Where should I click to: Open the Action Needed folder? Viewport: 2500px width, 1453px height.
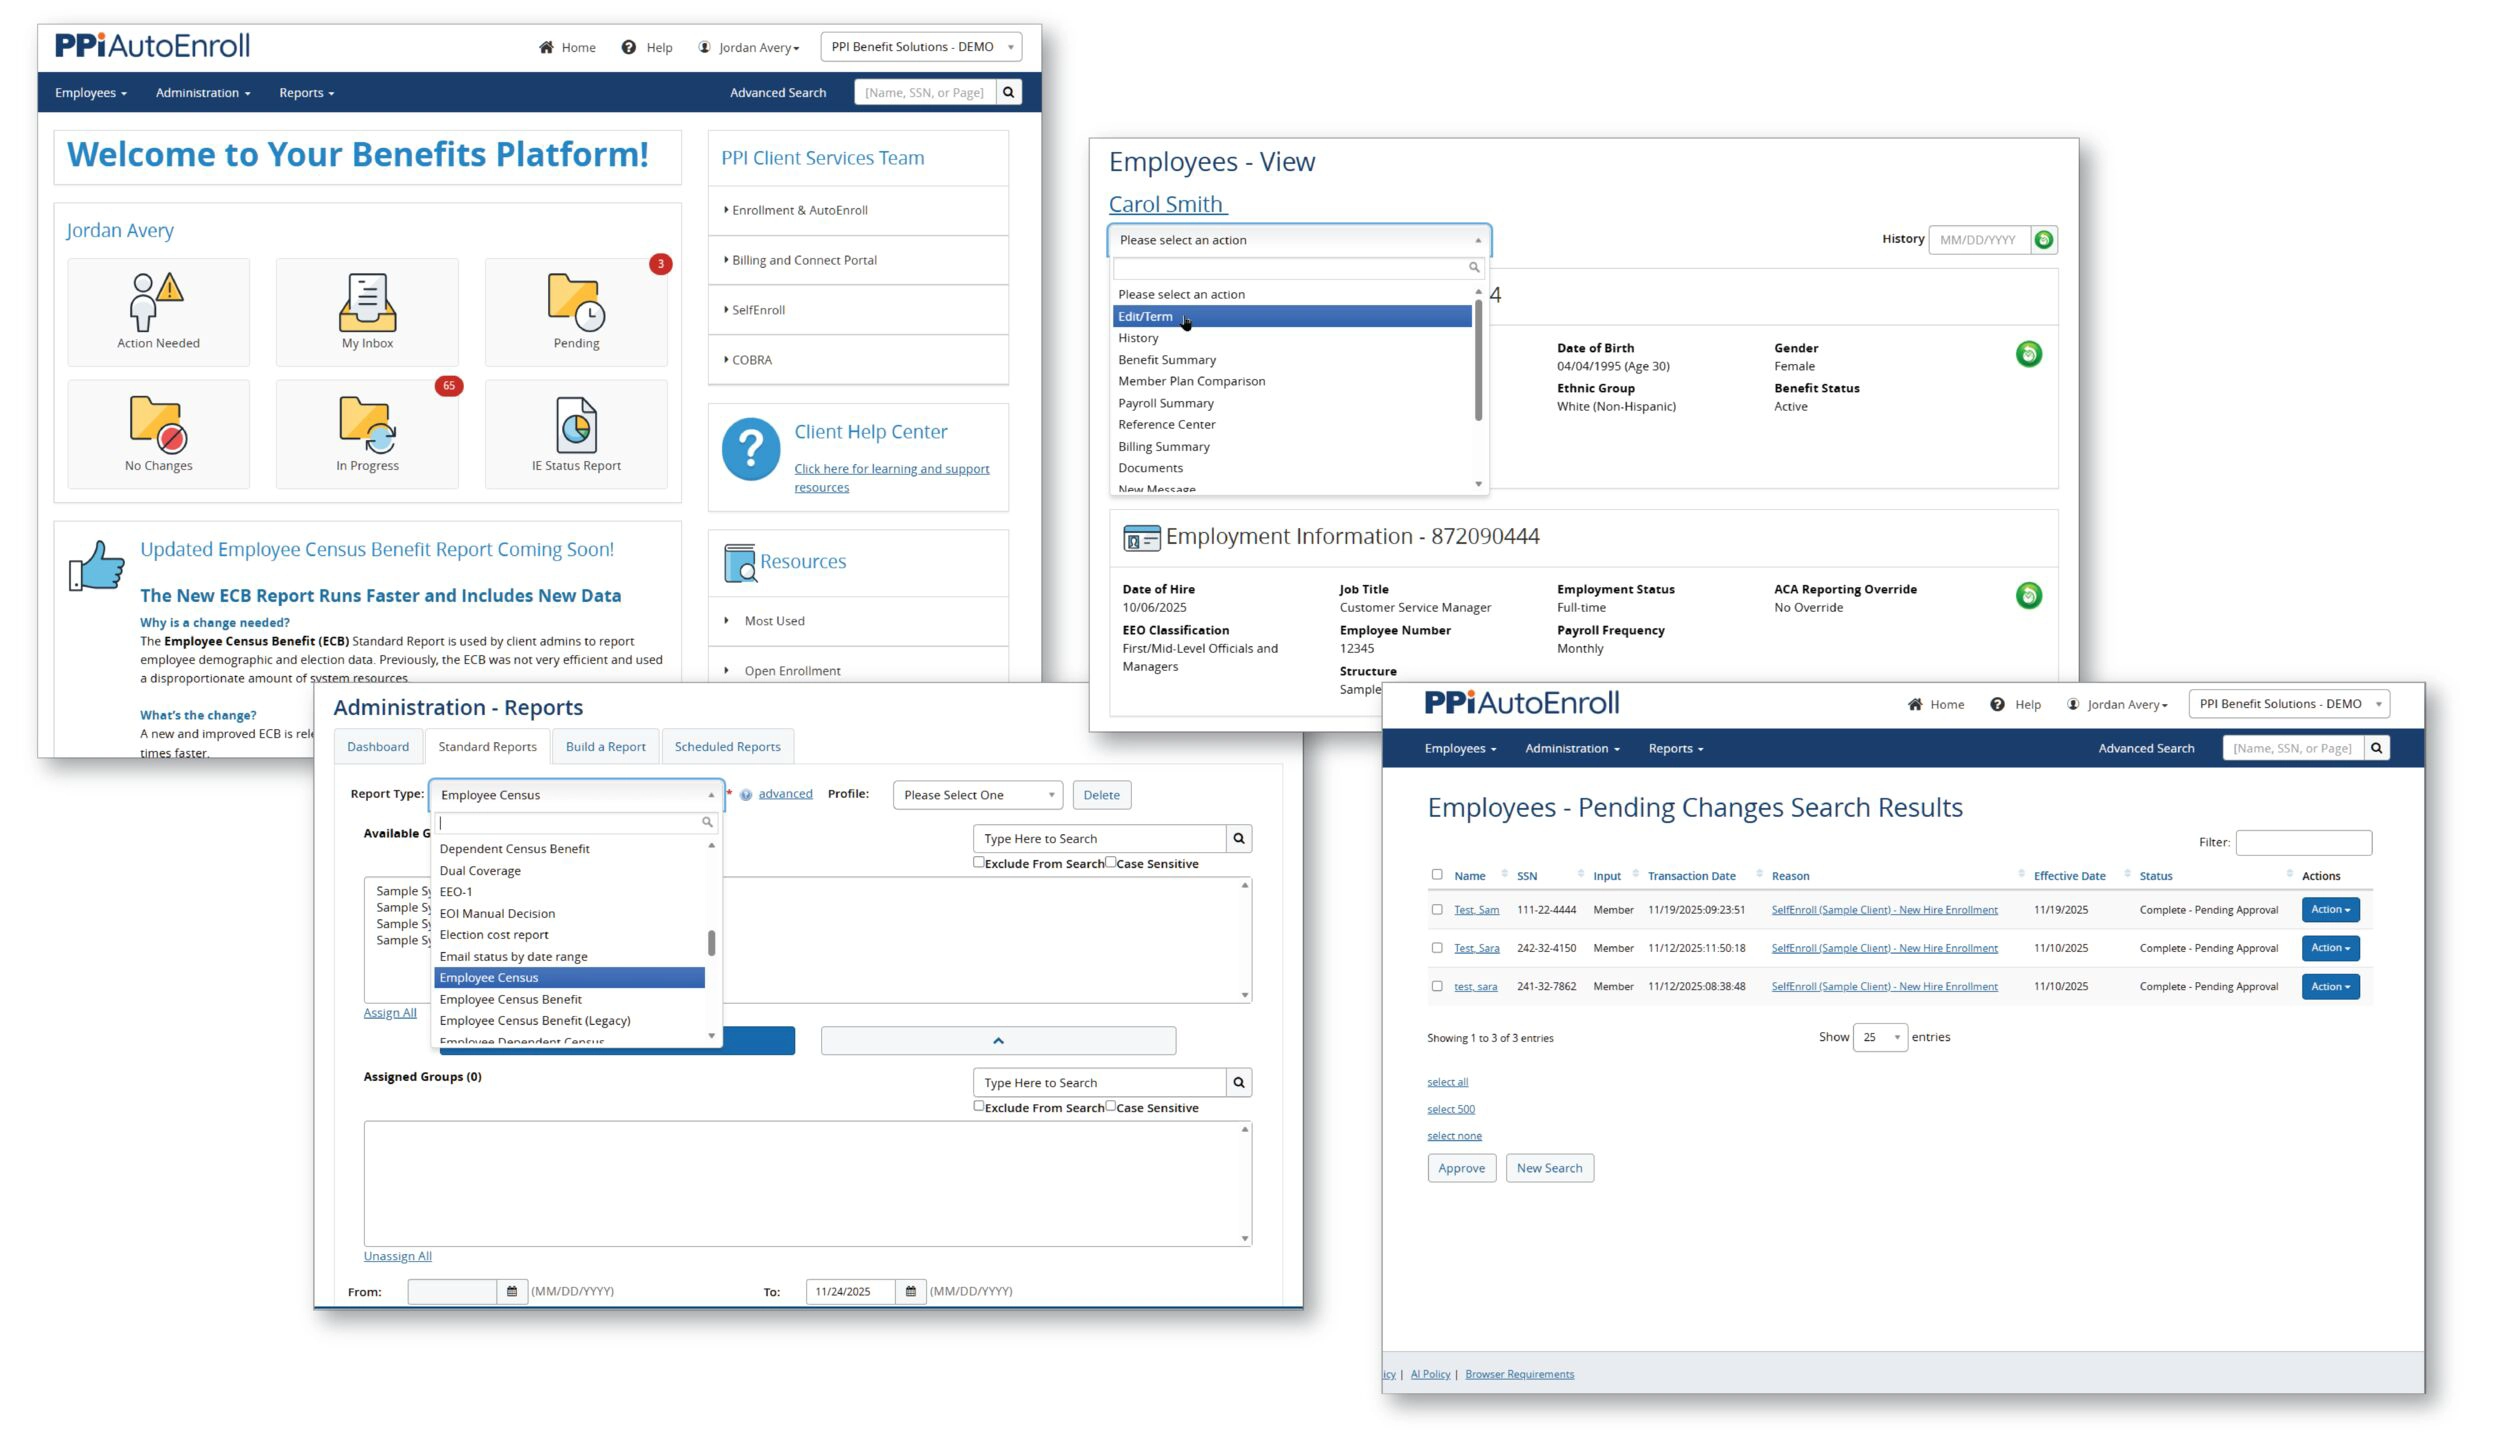[158, 310]
